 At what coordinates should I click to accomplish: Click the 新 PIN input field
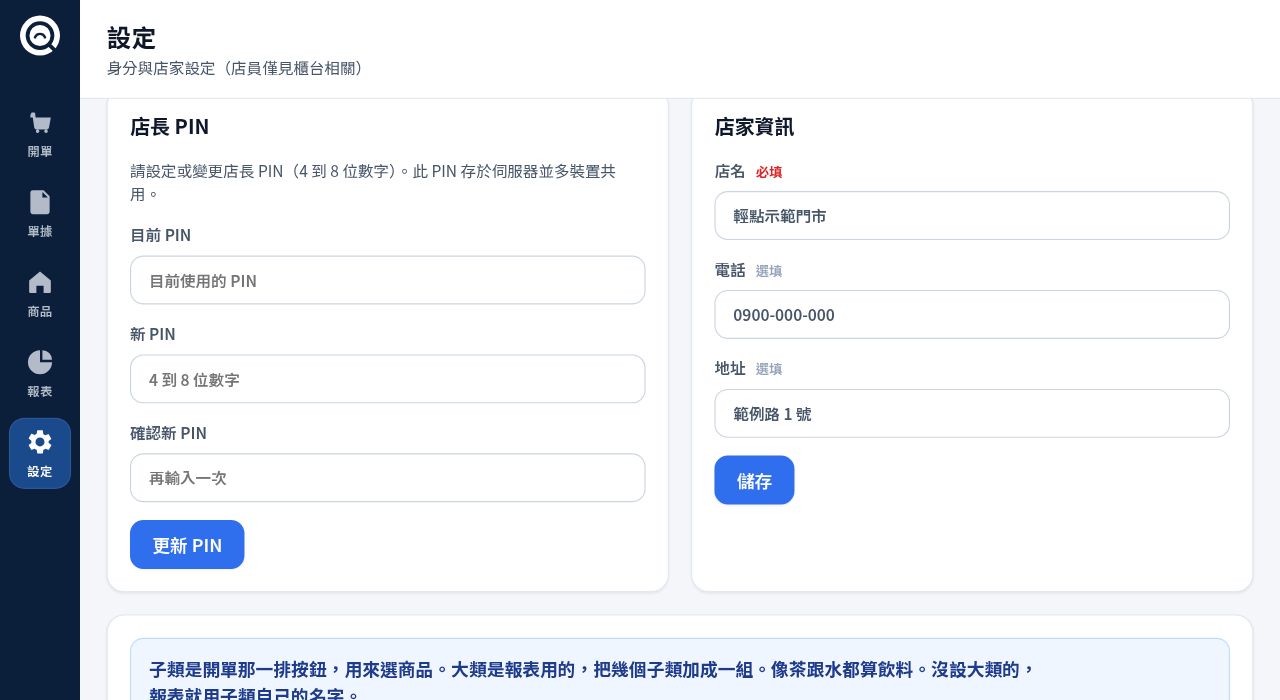(388, 379)
